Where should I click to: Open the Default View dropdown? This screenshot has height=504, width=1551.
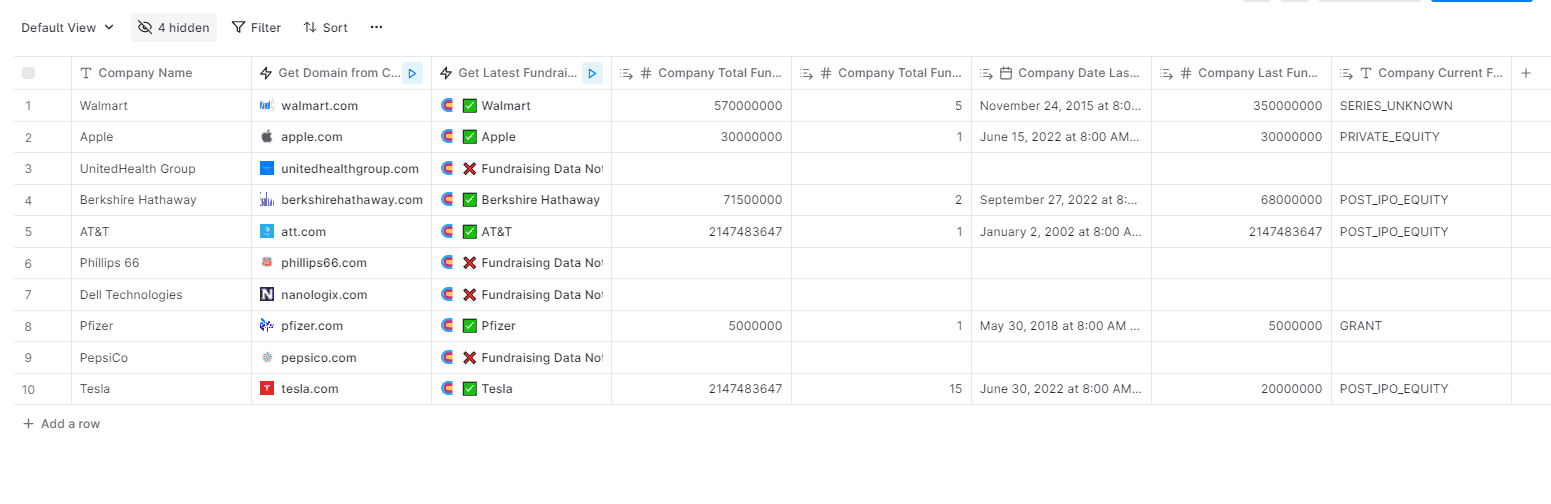pyautogui.click(x=67, y=28)
